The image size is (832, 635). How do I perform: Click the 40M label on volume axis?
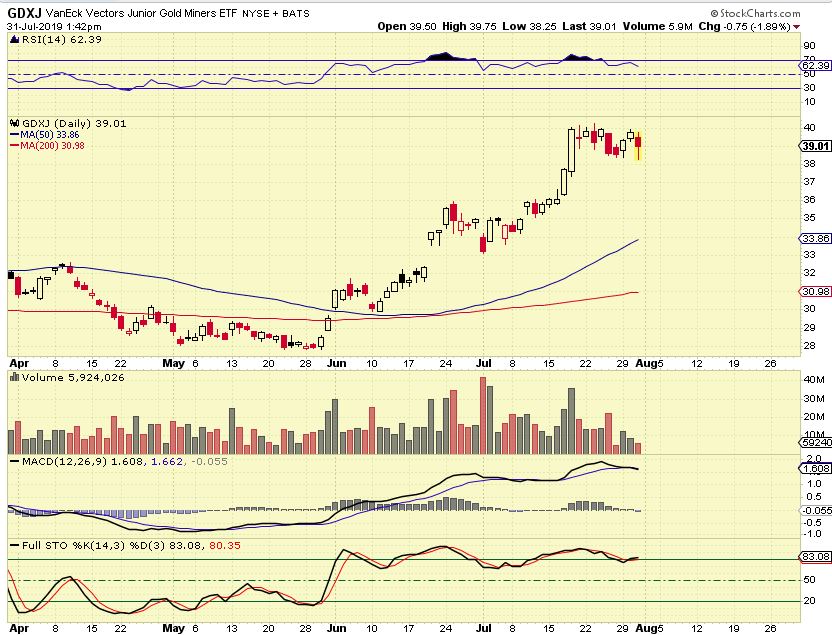click(814, 380)
